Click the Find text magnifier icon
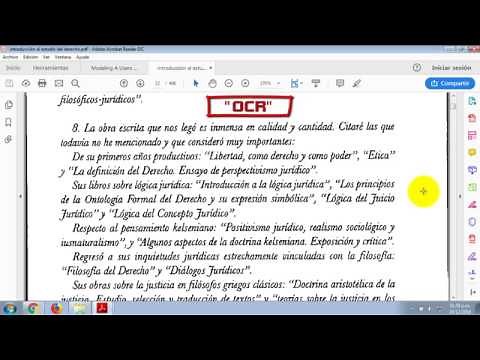The image size is (480, 360). click(x=75, y=83)
